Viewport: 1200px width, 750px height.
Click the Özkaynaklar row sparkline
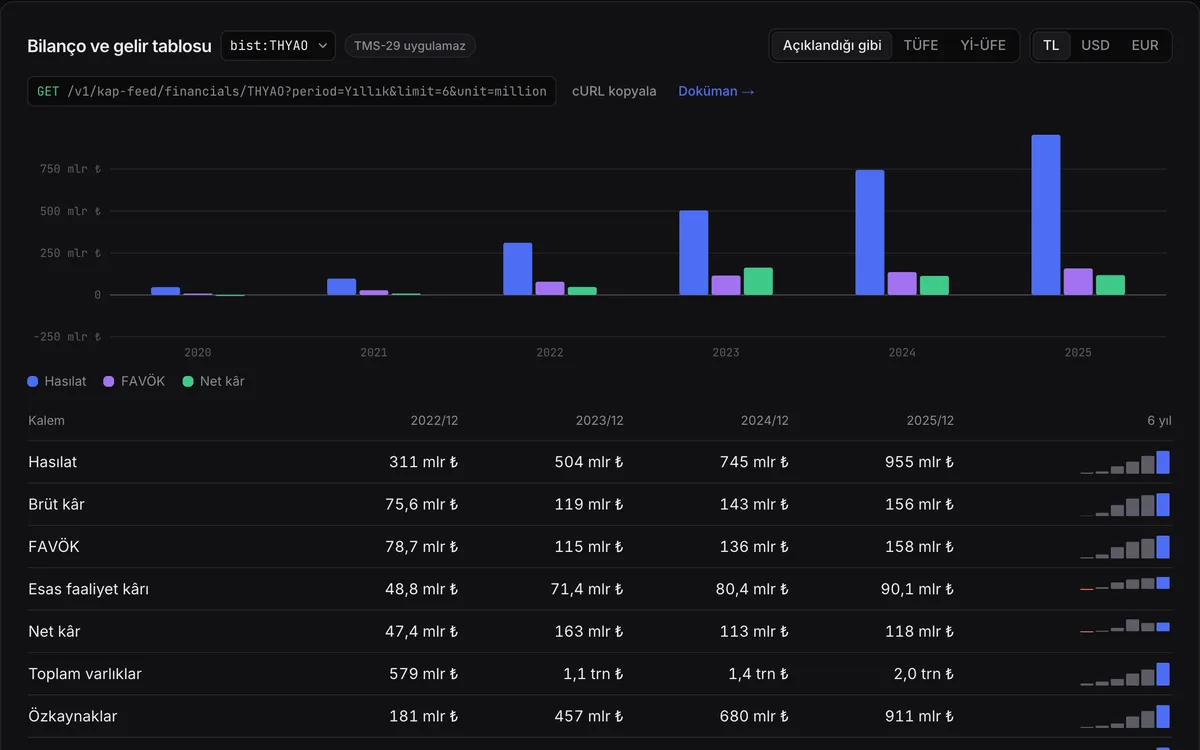(x=1125, y=716)
